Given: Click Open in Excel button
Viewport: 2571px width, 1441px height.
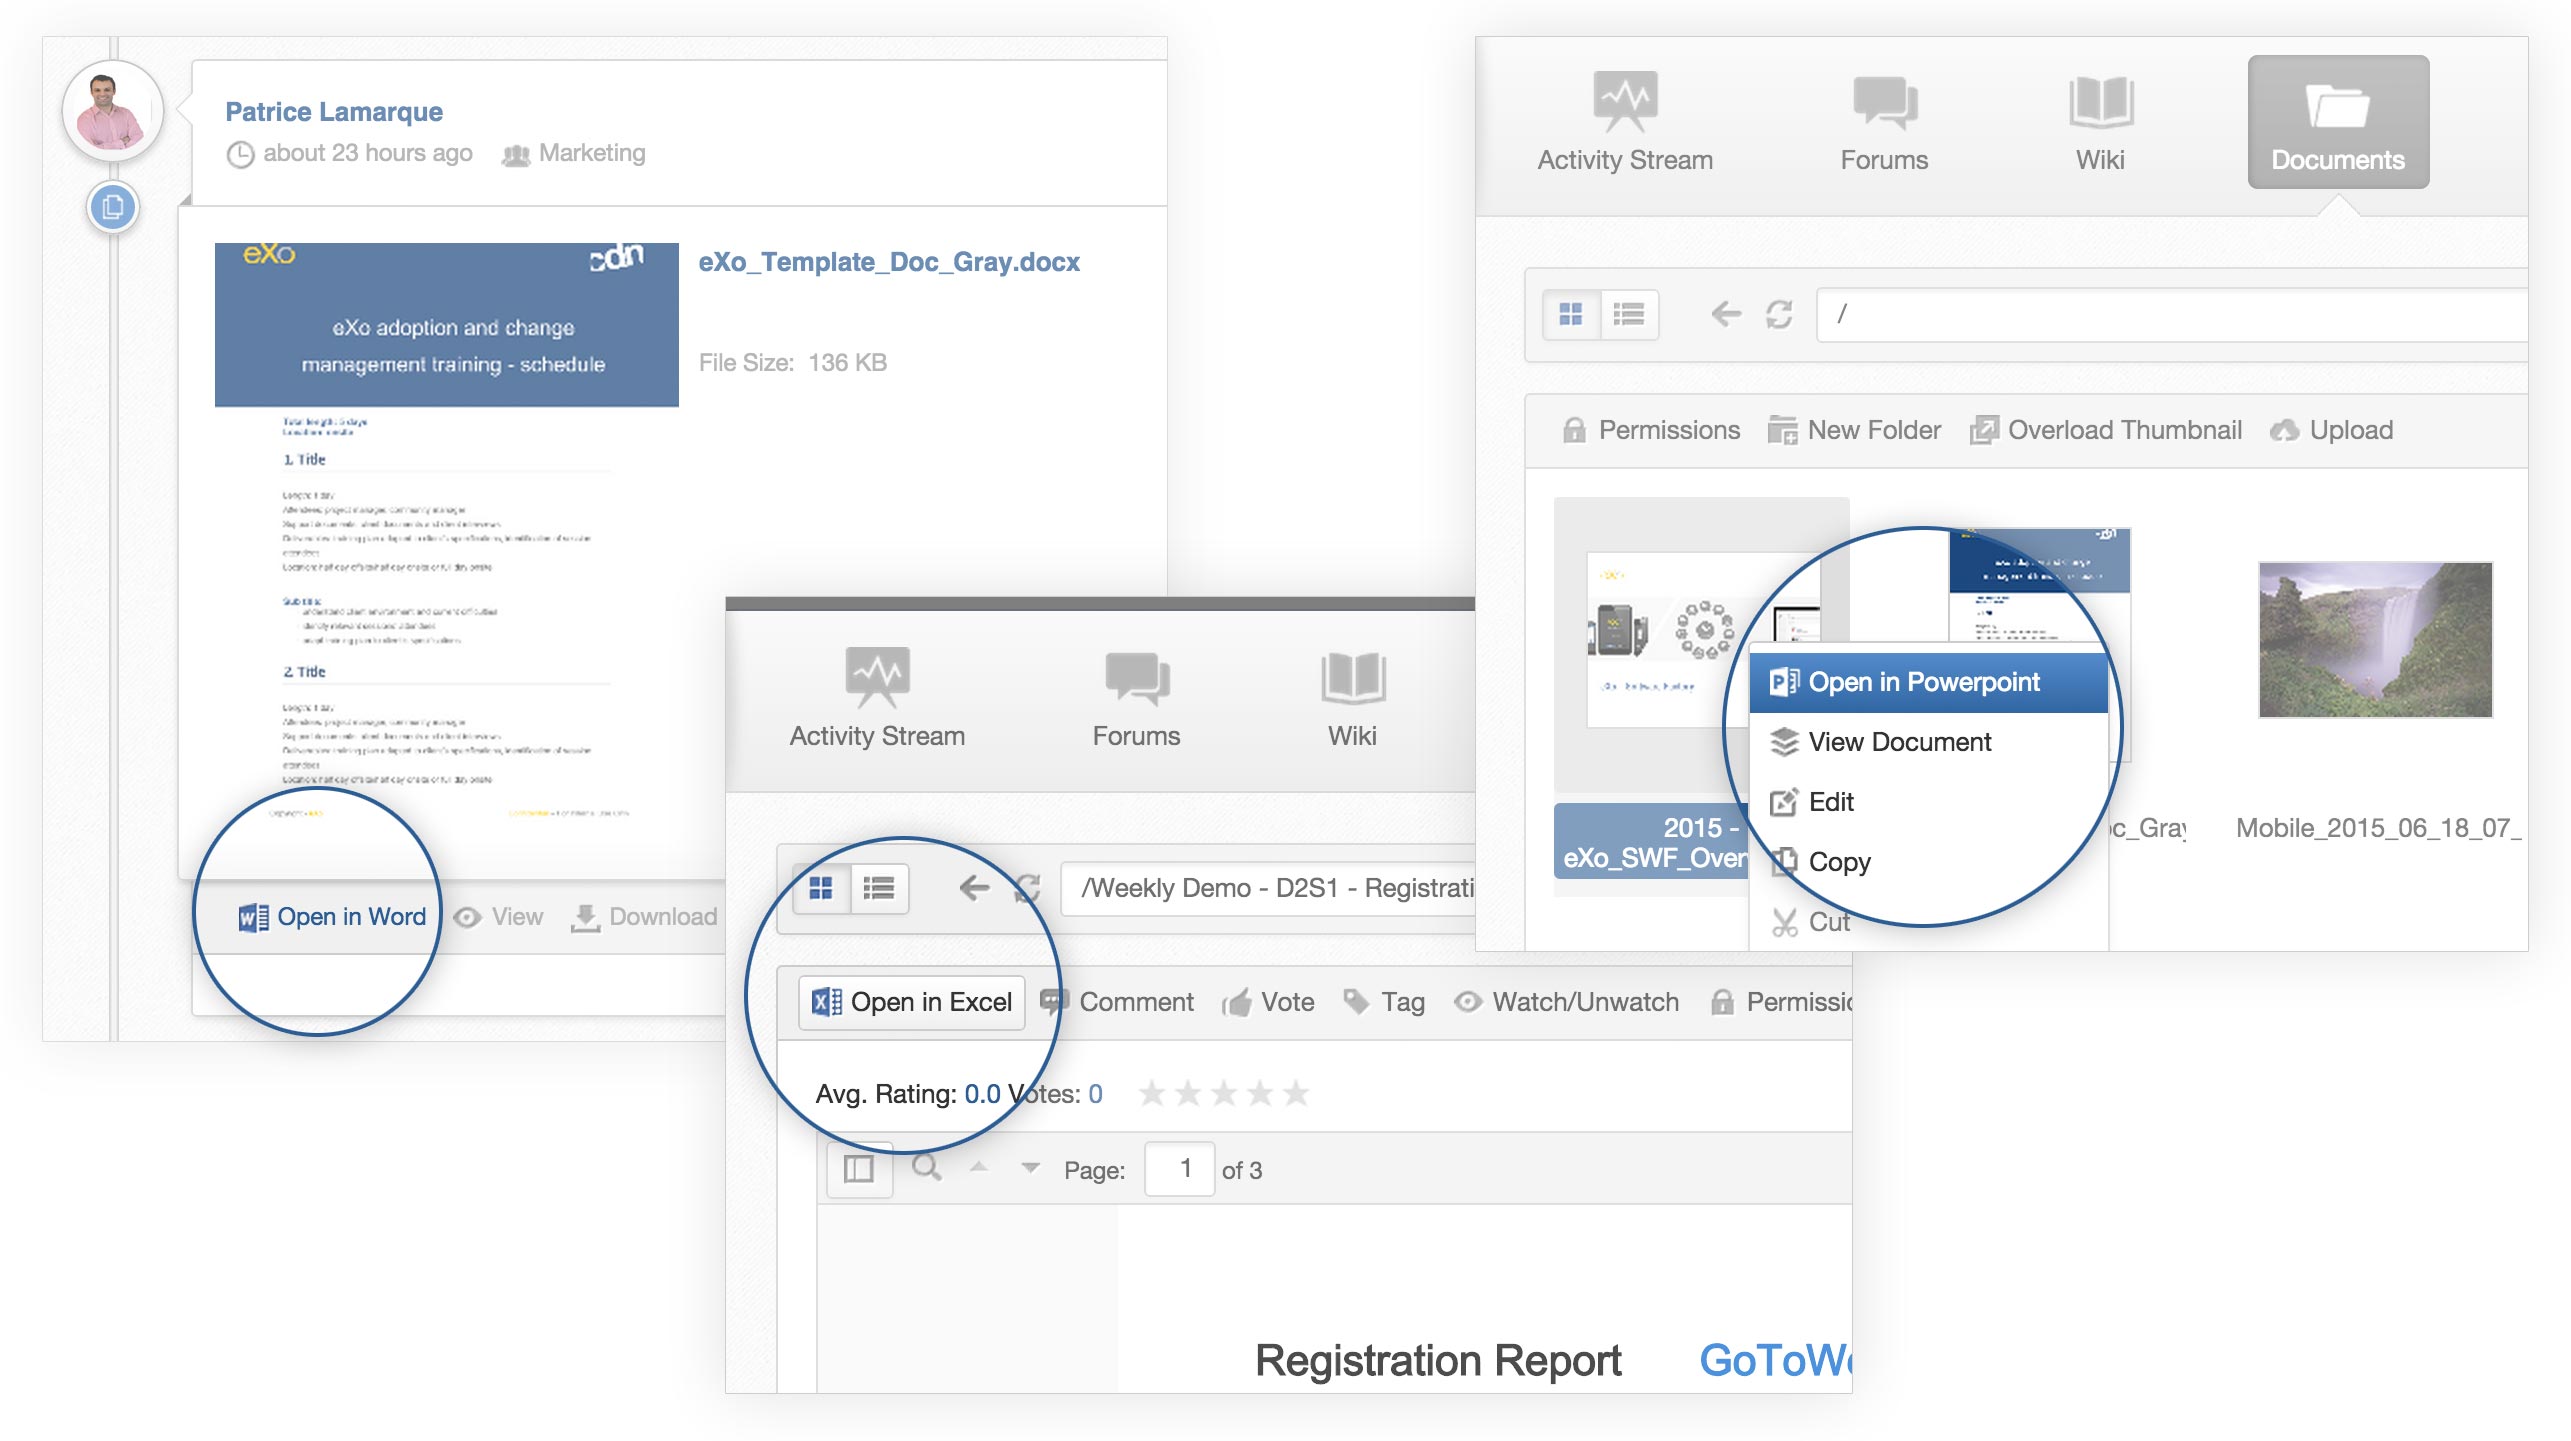Looking at the screenshot, I should [912, 1002].
